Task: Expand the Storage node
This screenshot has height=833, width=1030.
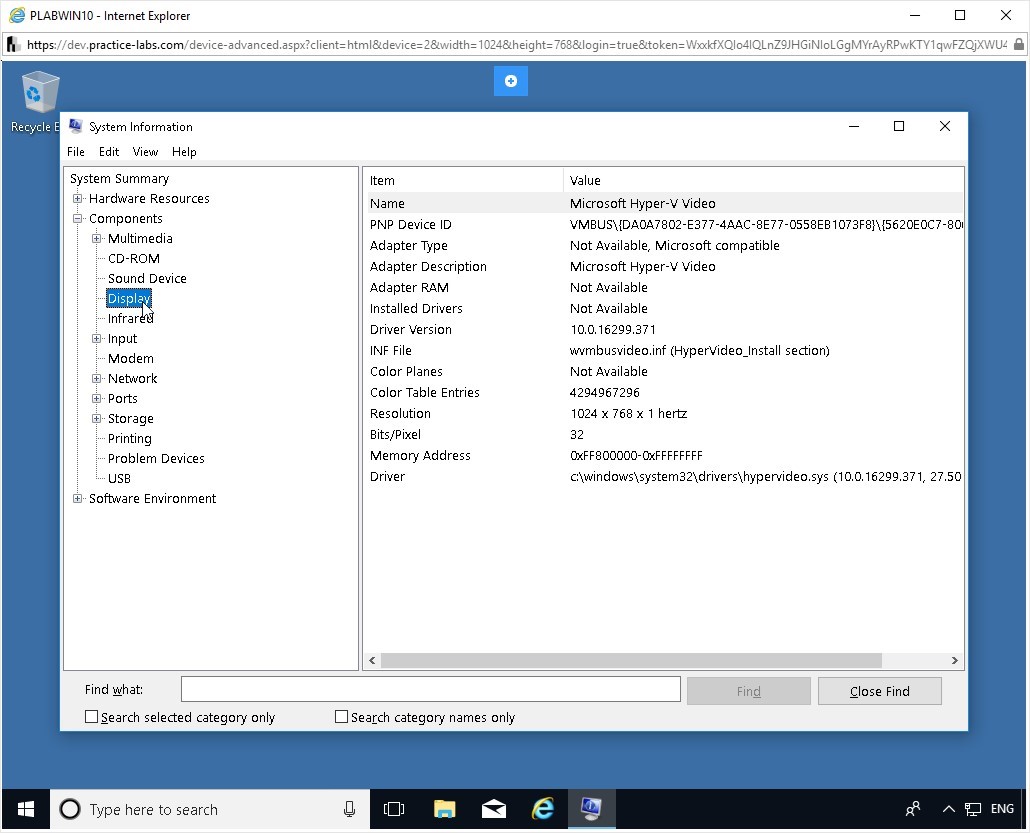Action: [97, 418]
